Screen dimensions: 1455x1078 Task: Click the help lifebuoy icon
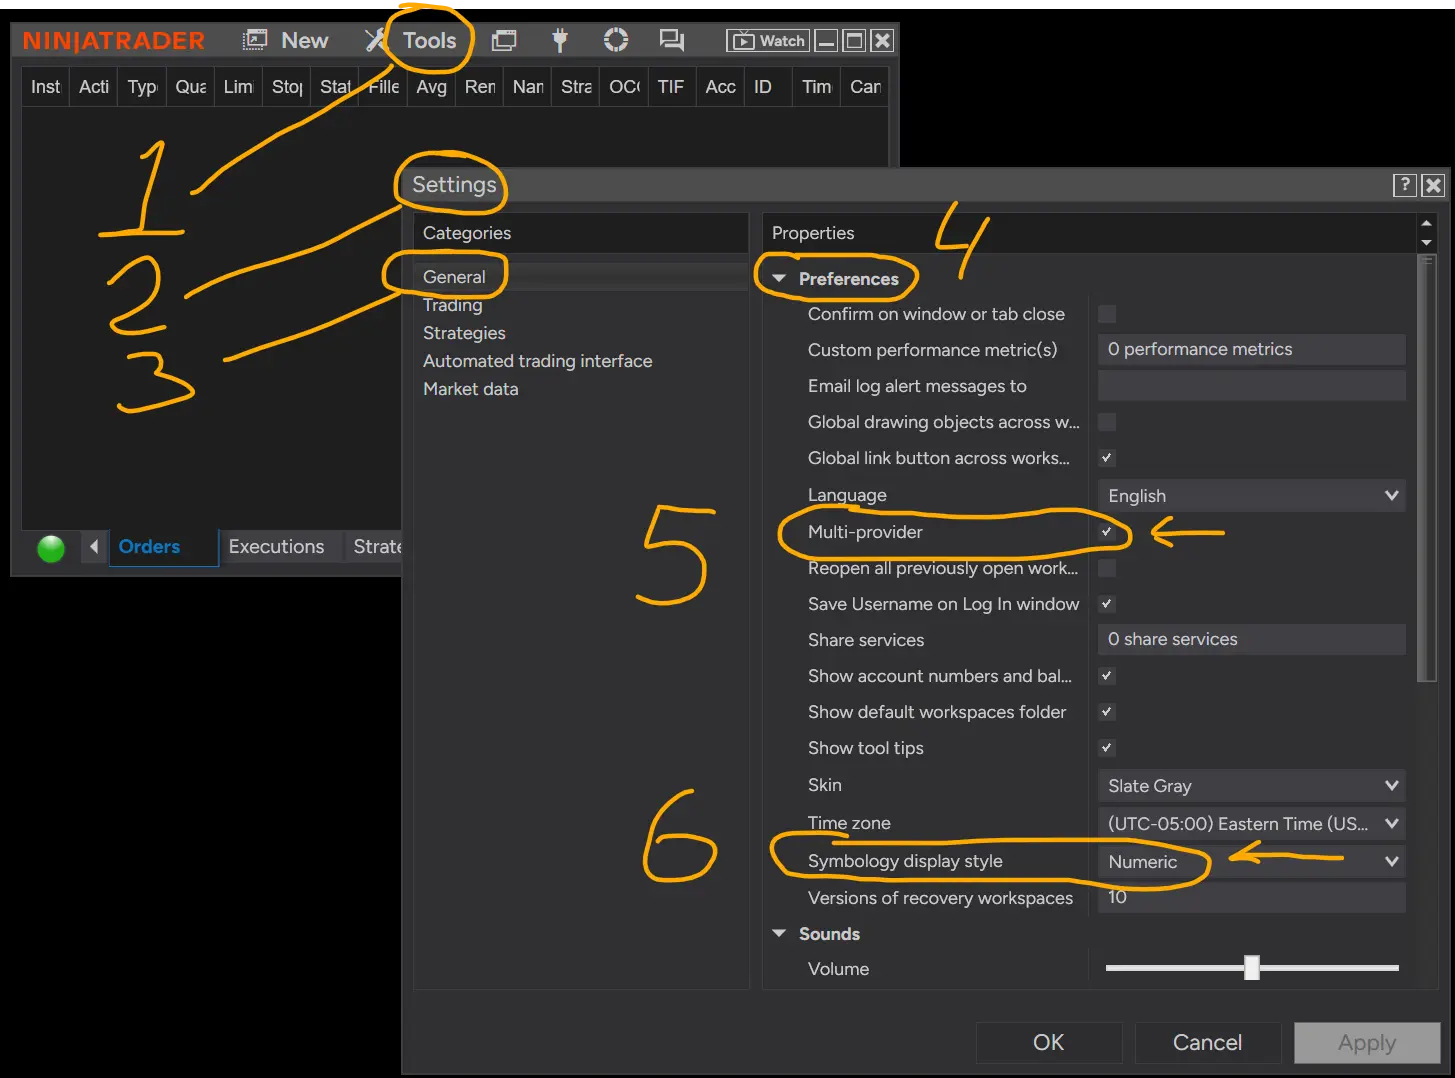[x=616, y=40]
